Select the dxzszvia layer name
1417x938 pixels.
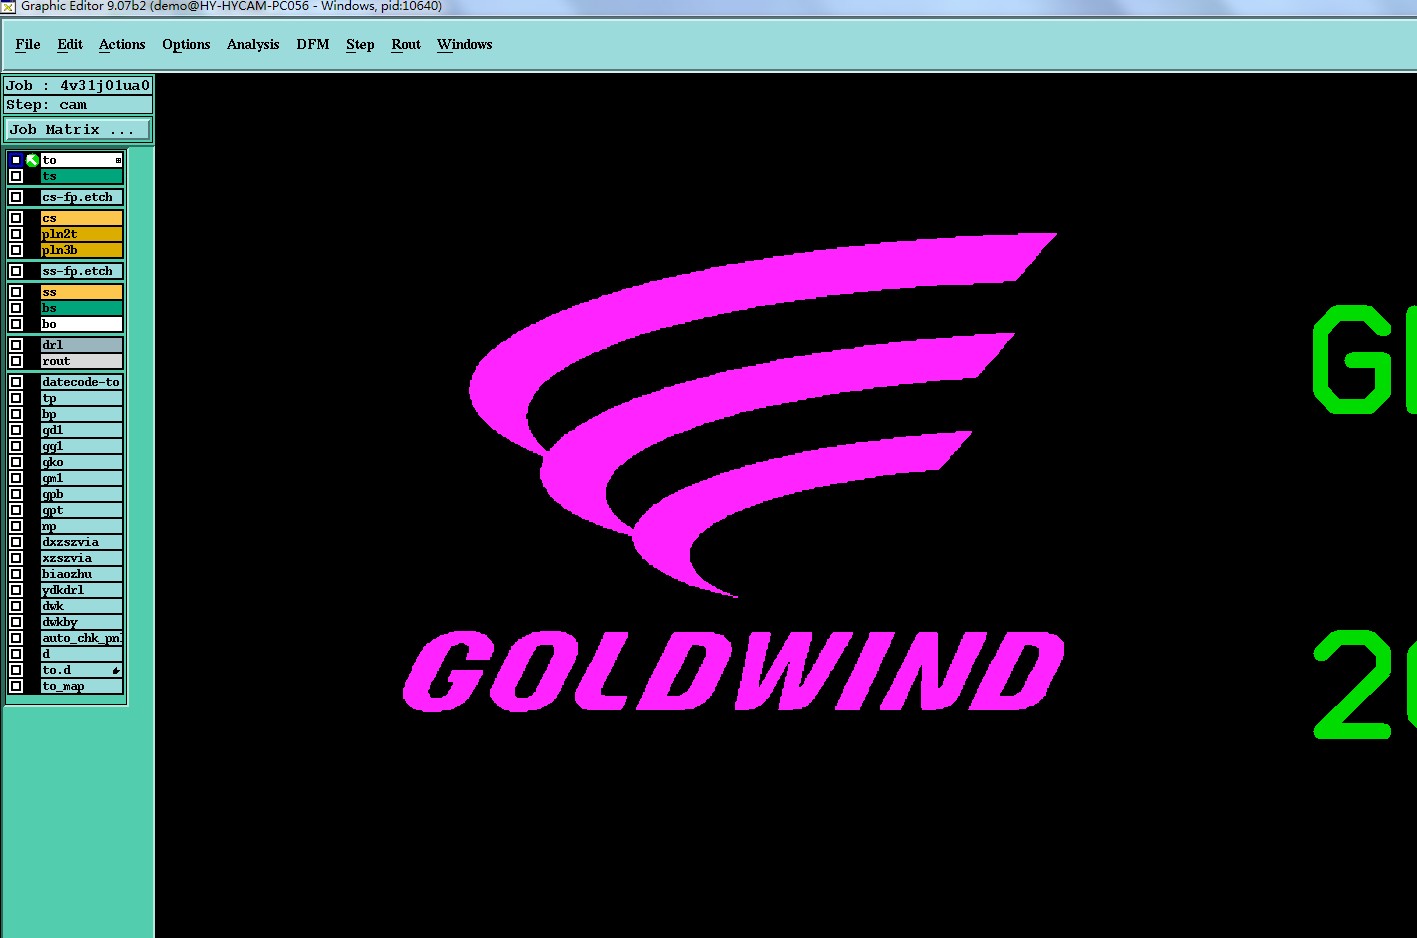coord(82,542)
